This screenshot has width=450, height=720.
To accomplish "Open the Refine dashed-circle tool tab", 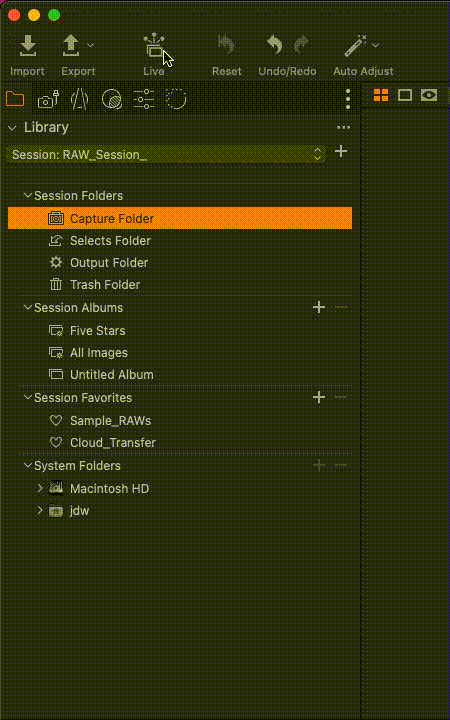I will point(176,99).
